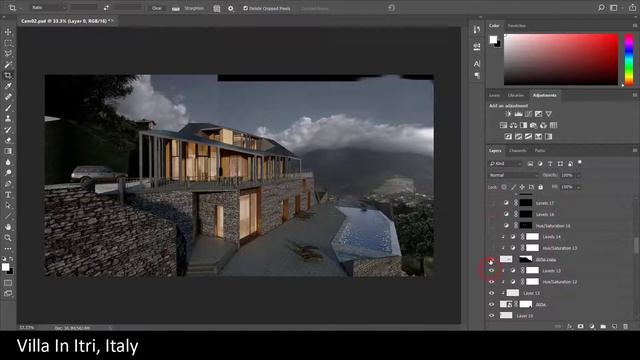Click the Clear button in options bar
This screenshot has width=640, height=360.
pyautogui.click(x=157, y=8)
